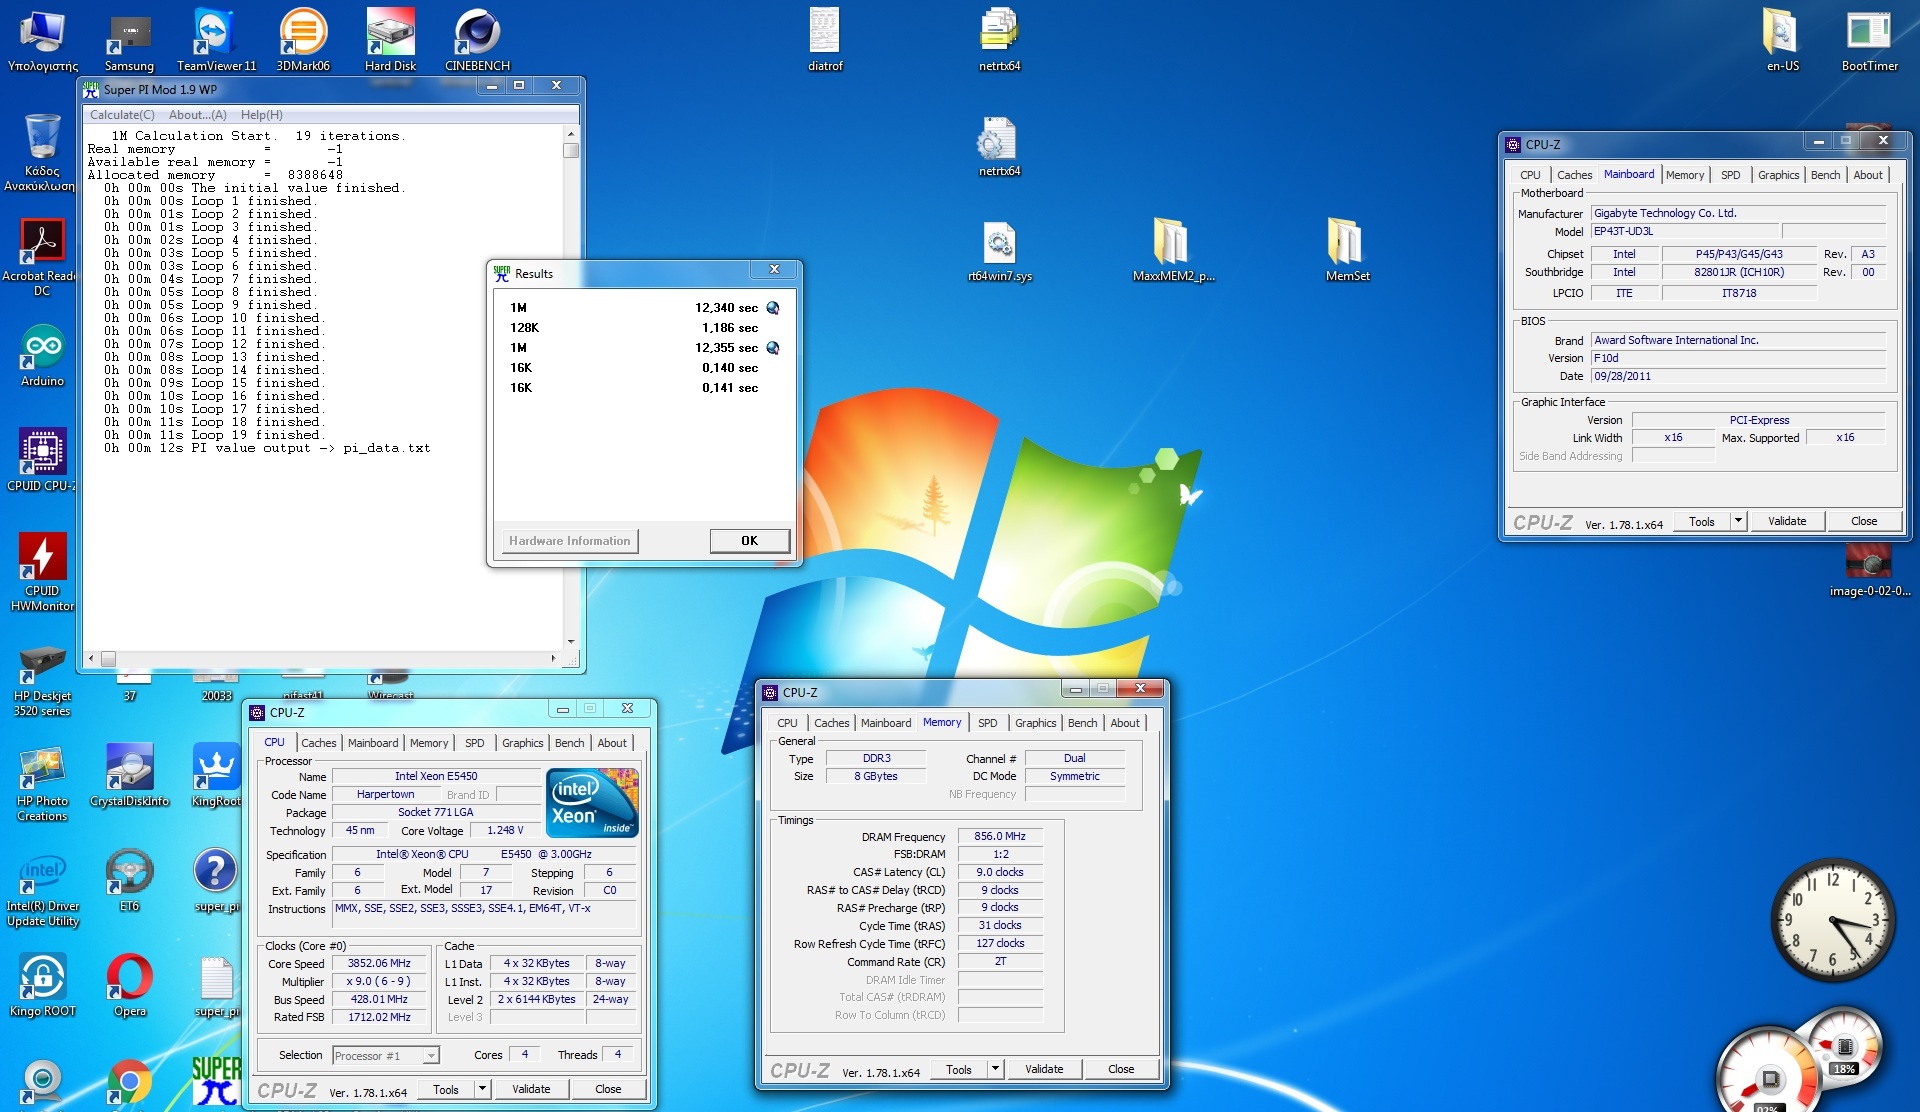
Task: Expand Tools dropdown arrow in CPU-Z mainboard window
Action: (1738, 521)
